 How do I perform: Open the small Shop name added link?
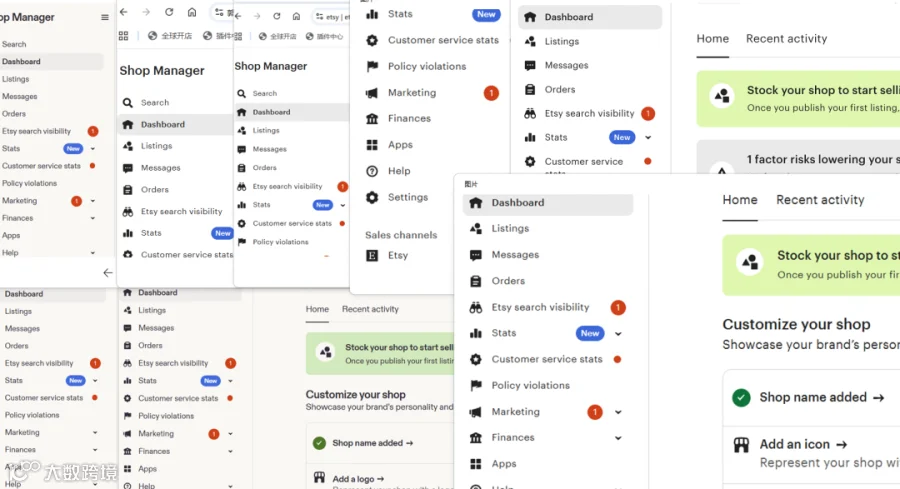(373, 443)
